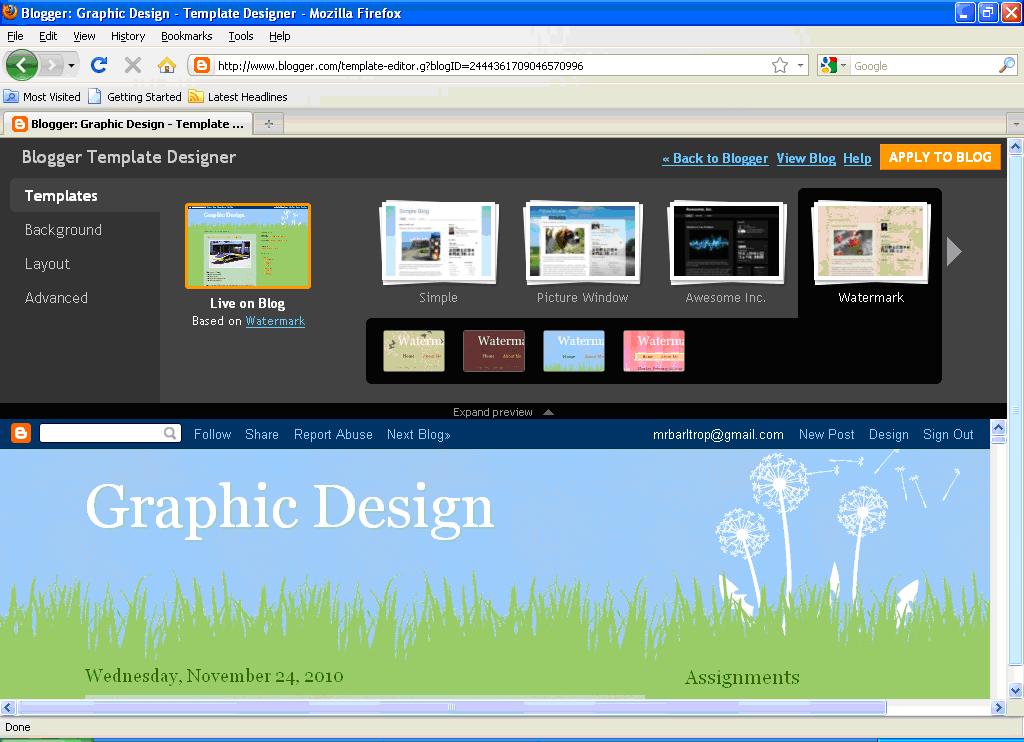Click the blog navbar search field
This screenshot has width=1024, height=742.
(x=101, y=433)
